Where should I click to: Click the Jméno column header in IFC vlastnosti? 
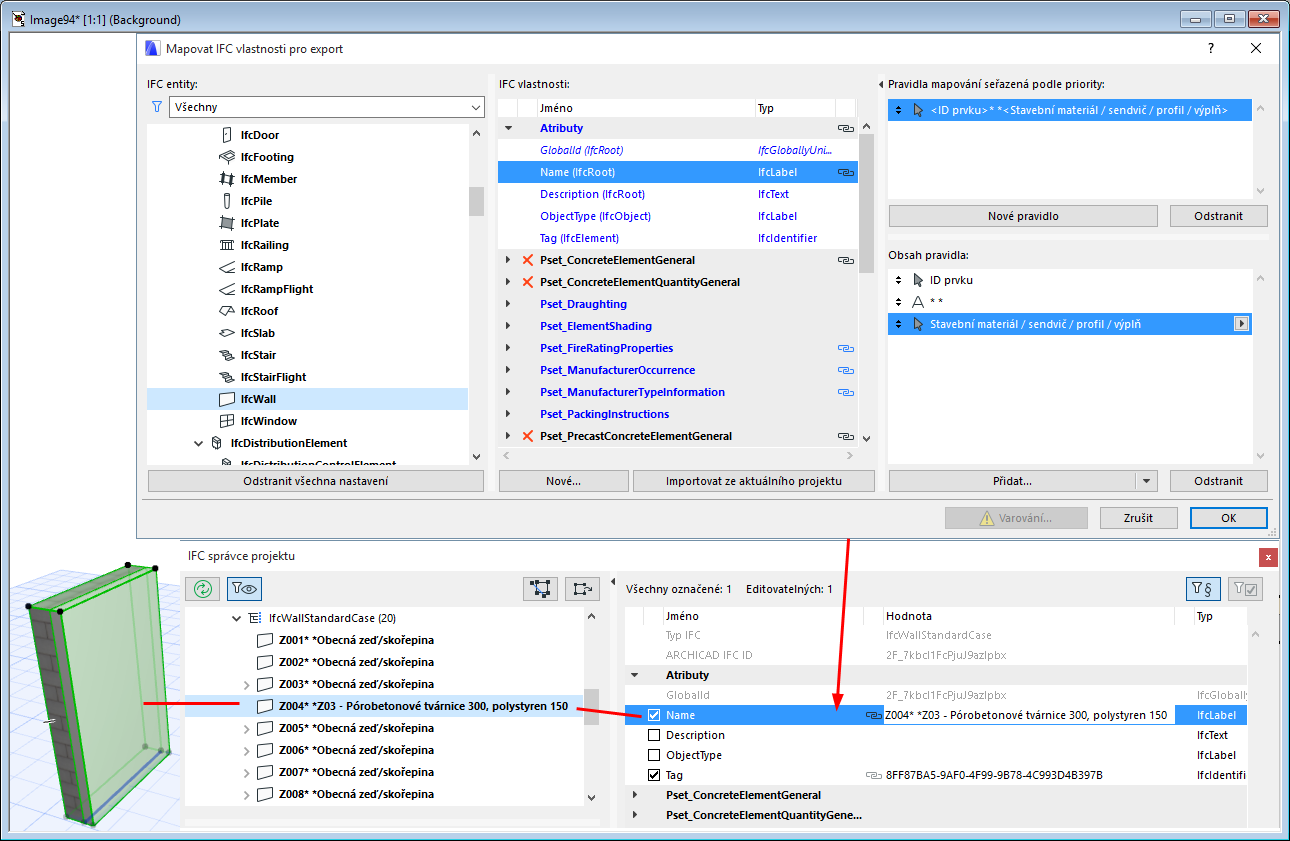(645, 108)
